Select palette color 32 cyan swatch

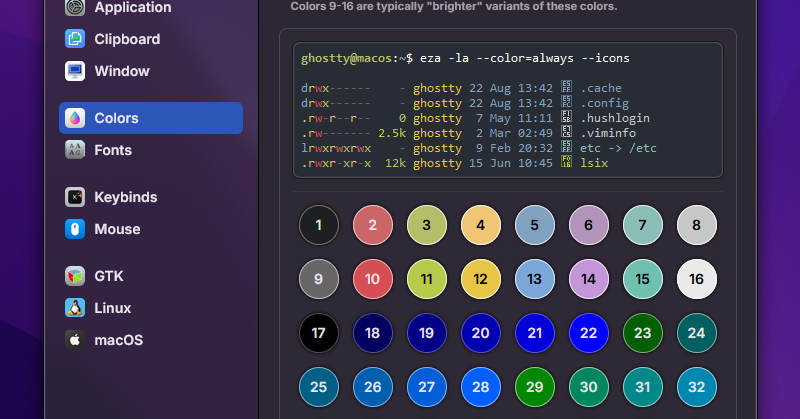coord(696,387)
